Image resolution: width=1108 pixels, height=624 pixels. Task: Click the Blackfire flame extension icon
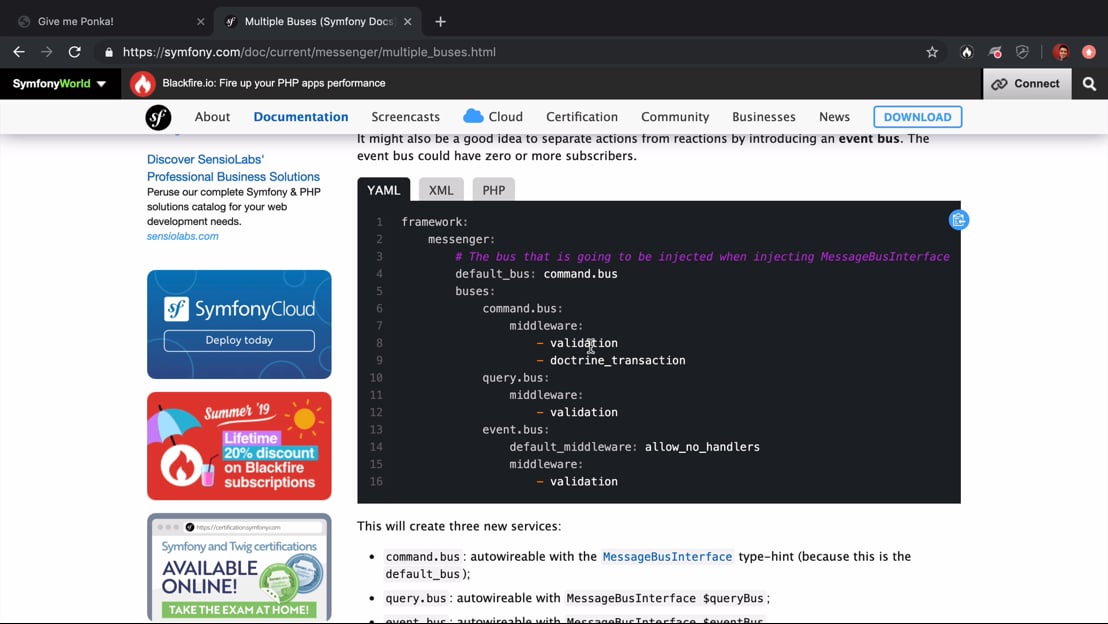(x=966, y=52)
